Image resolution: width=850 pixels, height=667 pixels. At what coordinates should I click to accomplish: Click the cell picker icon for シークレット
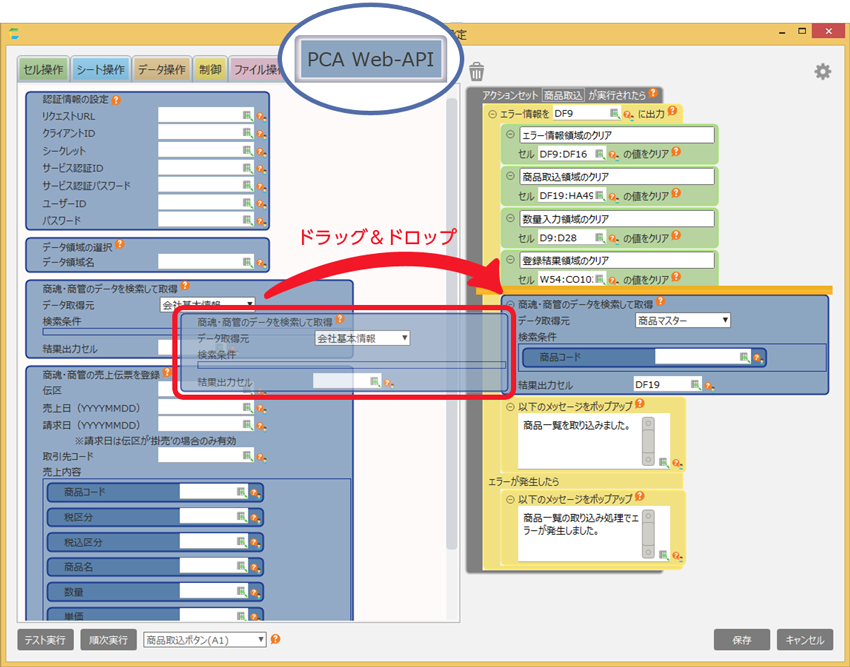(247, 150)
